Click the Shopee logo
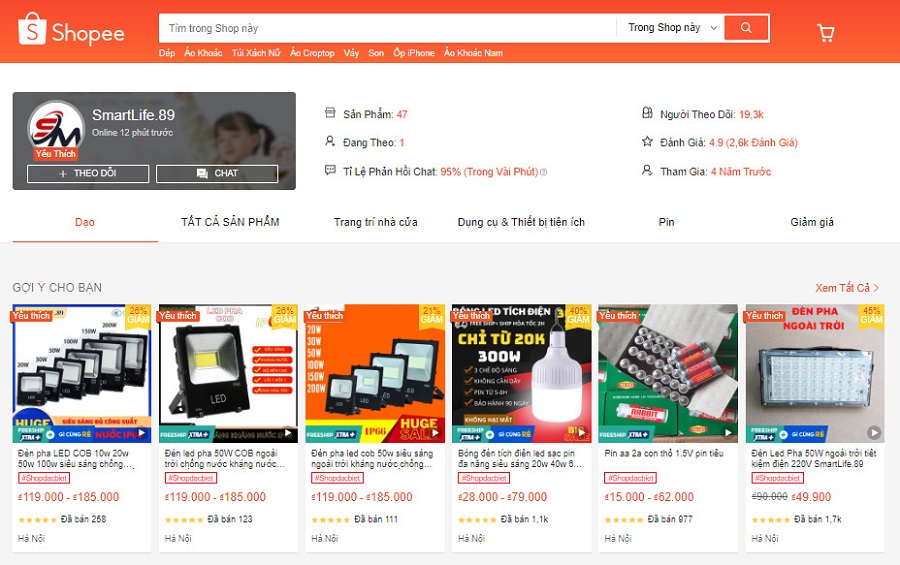 (x=71, y=30)
